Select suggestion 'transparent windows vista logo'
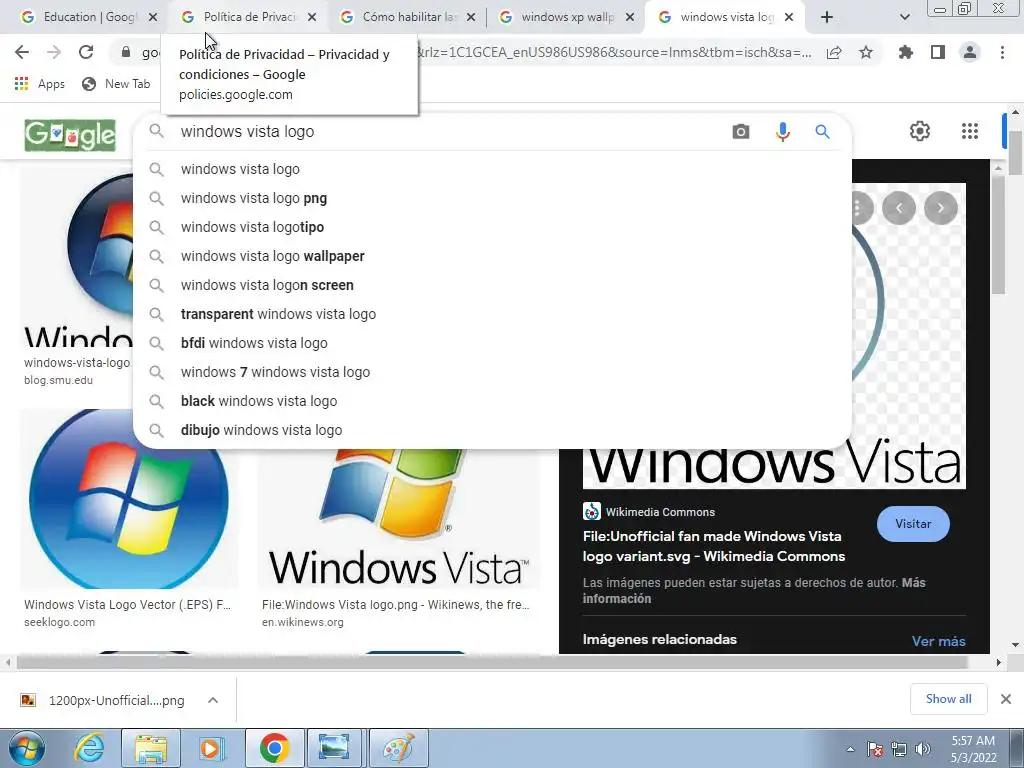This screenshot has width=1024, height=768. pyautogui.click(x=492, y=314)
